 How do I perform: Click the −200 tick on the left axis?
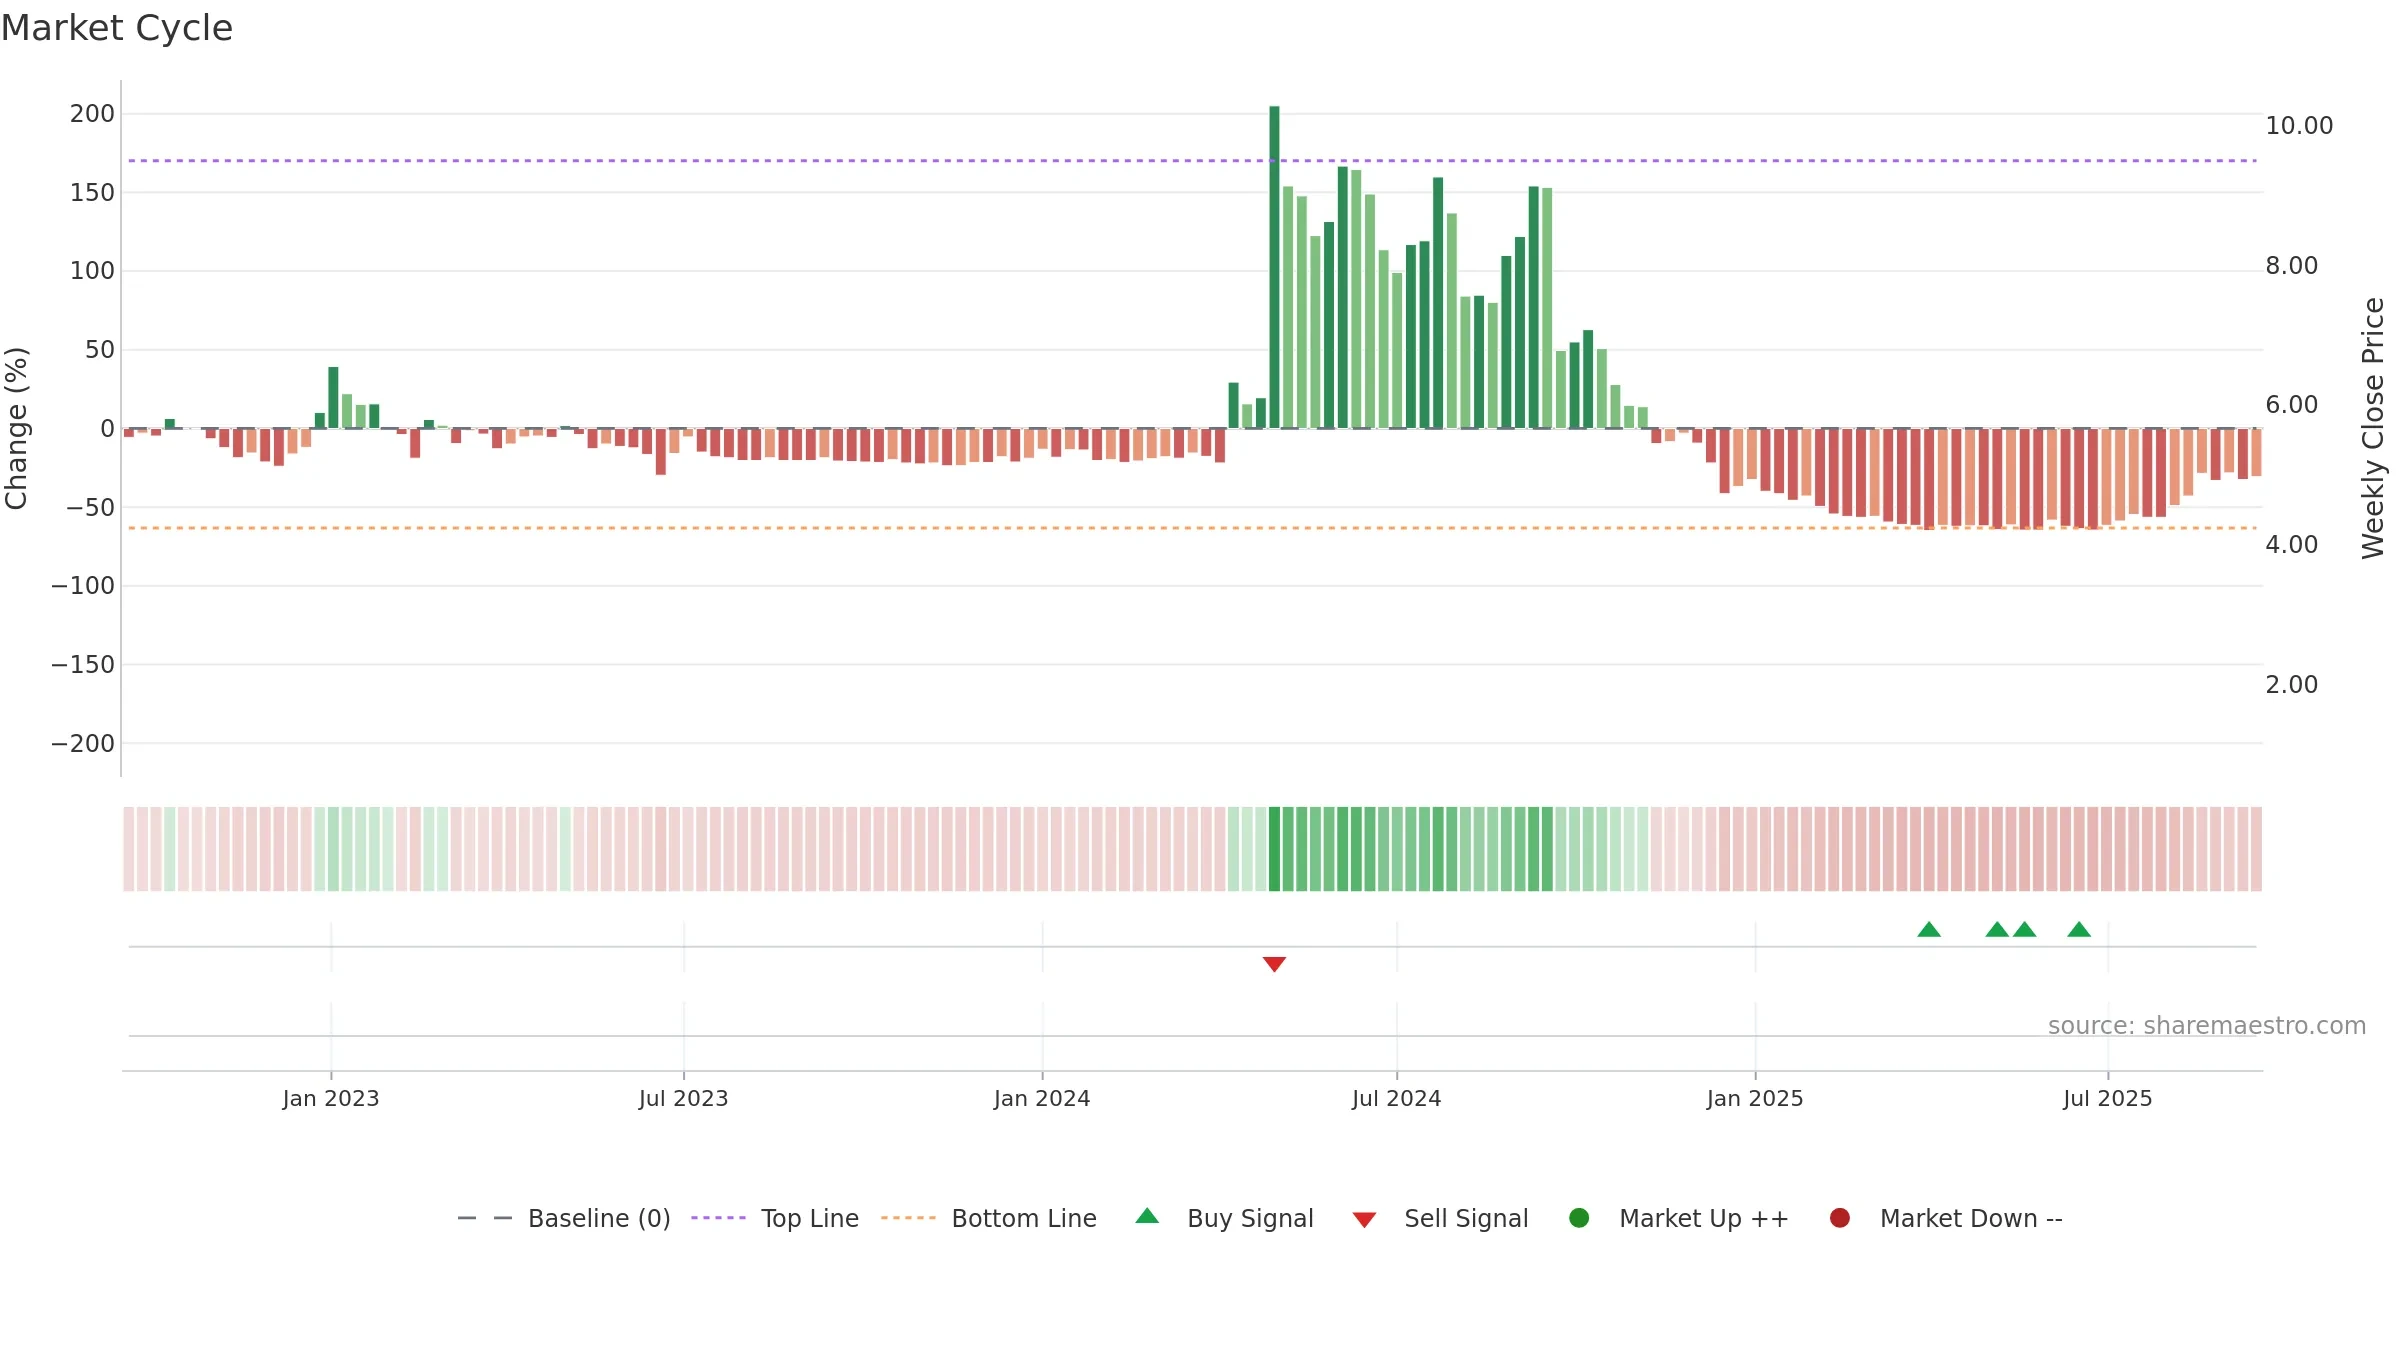[x=83, y=744]
